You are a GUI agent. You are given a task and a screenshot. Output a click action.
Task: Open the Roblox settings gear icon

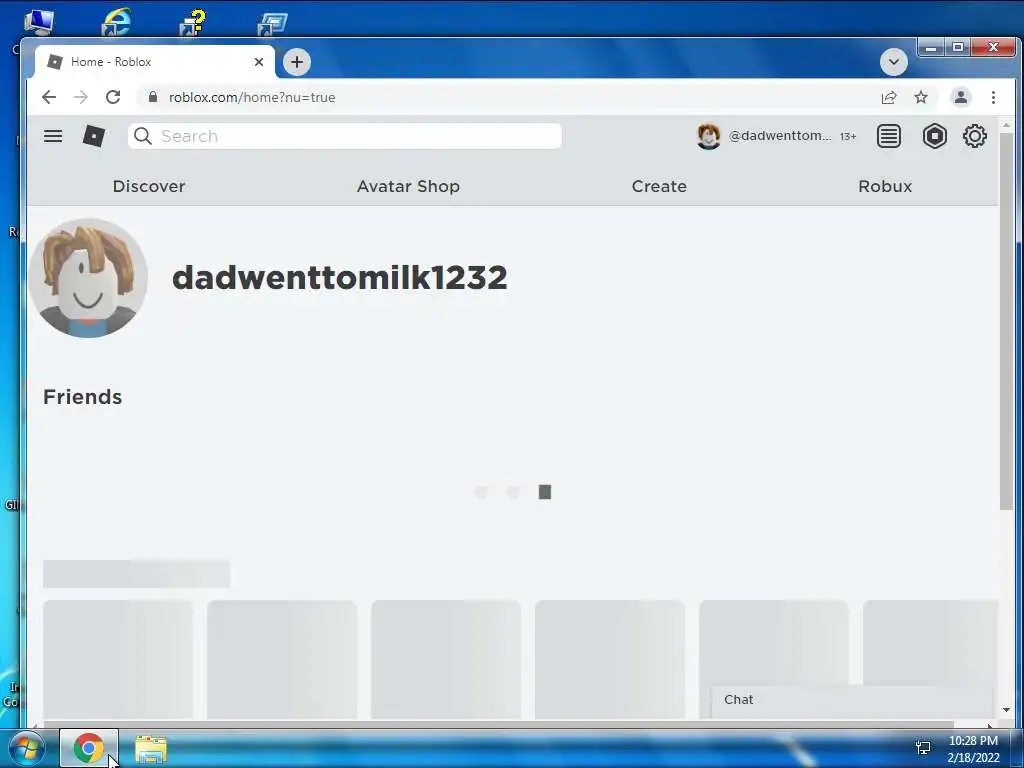(x=974, y=136)
